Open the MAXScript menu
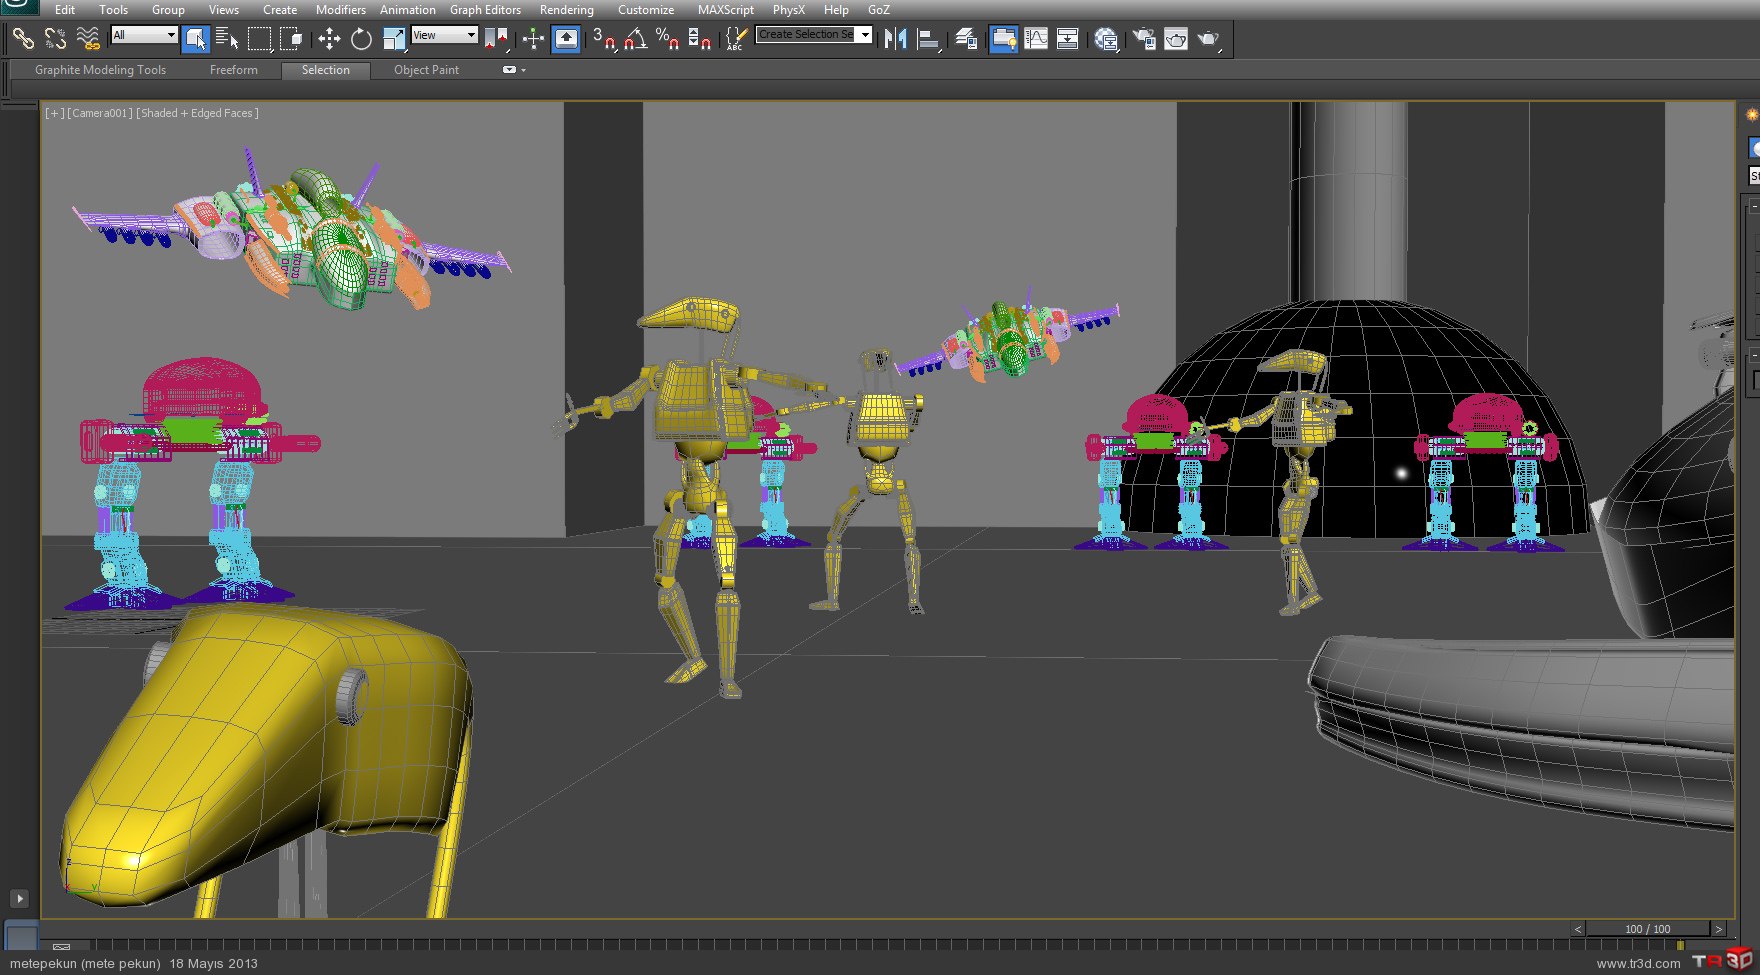 [x=726, y=9]
